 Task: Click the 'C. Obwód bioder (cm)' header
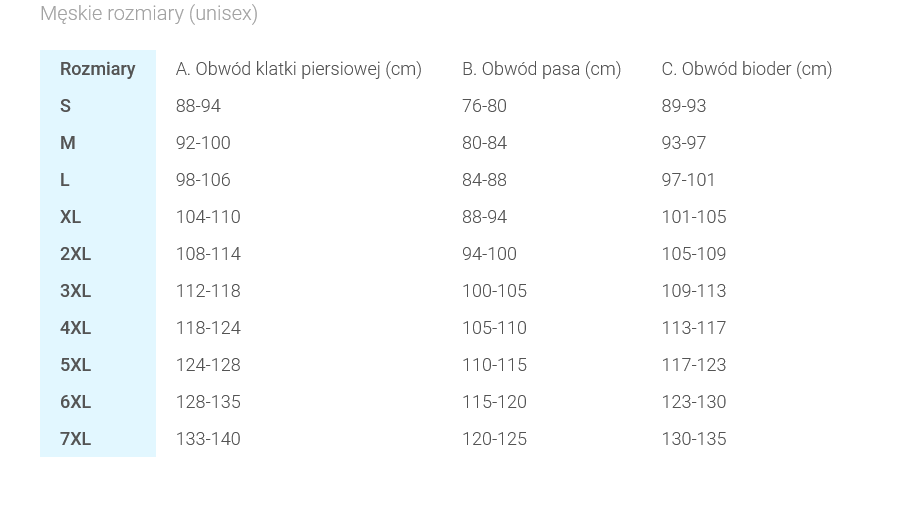click(746, 69)
